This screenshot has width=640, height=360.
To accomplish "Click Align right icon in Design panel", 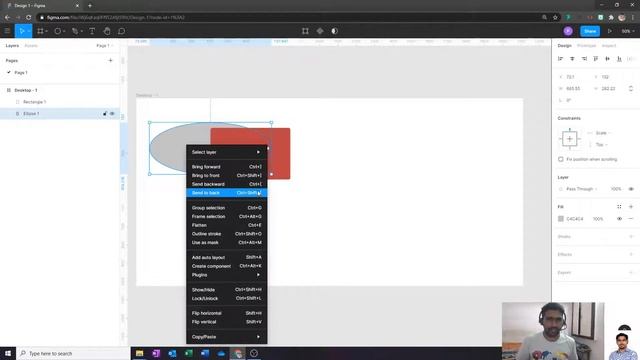I will [x=584, y=59].
